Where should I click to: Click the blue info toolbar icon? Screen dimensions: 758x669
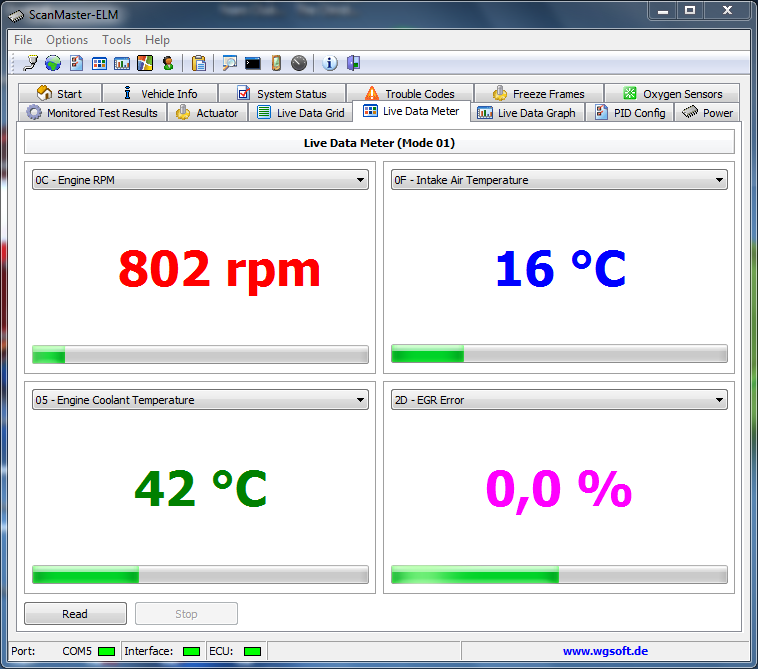(x=330, y=63)
